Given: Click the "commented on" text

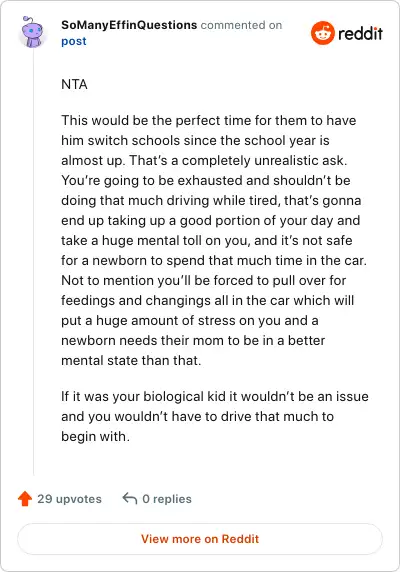Looking at the screenshot, I should [241, 25].
